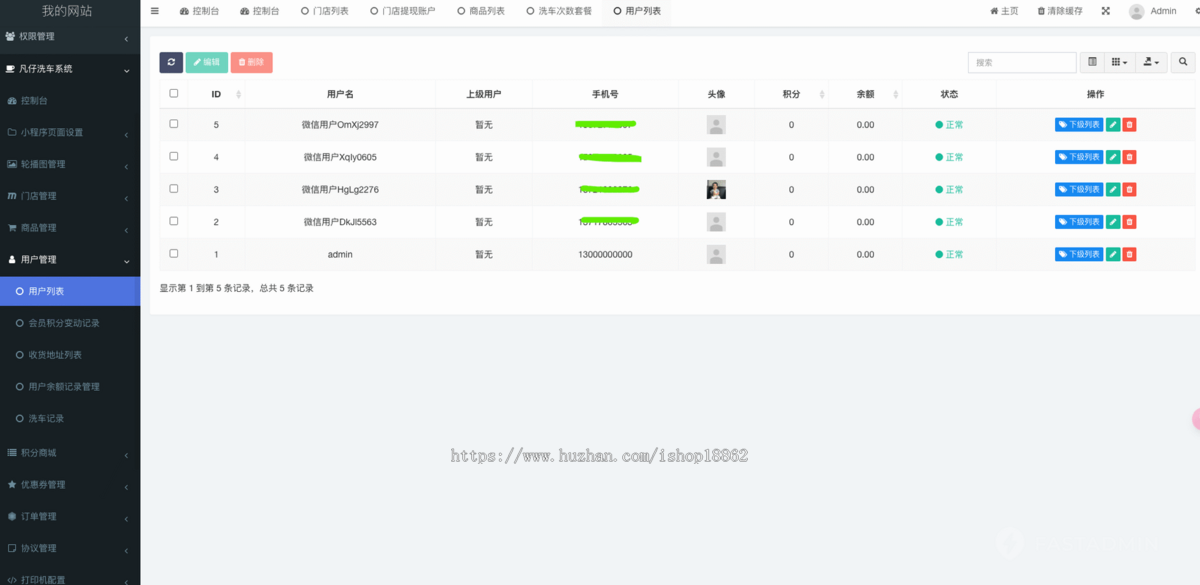Expand 小程序页面设置 sidebar menu
1200x585 pixels.
(x=70, y=132)
